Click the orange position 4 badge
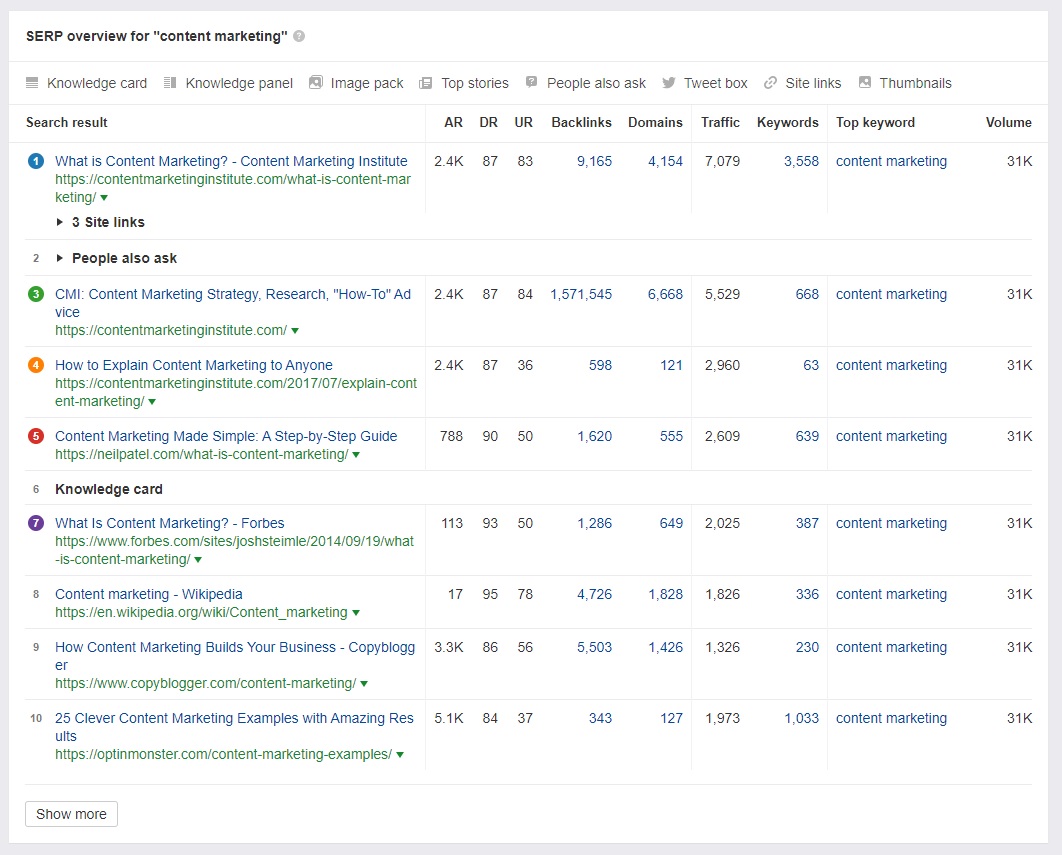This screenshot has width=1062, height=855. (36, 365)
